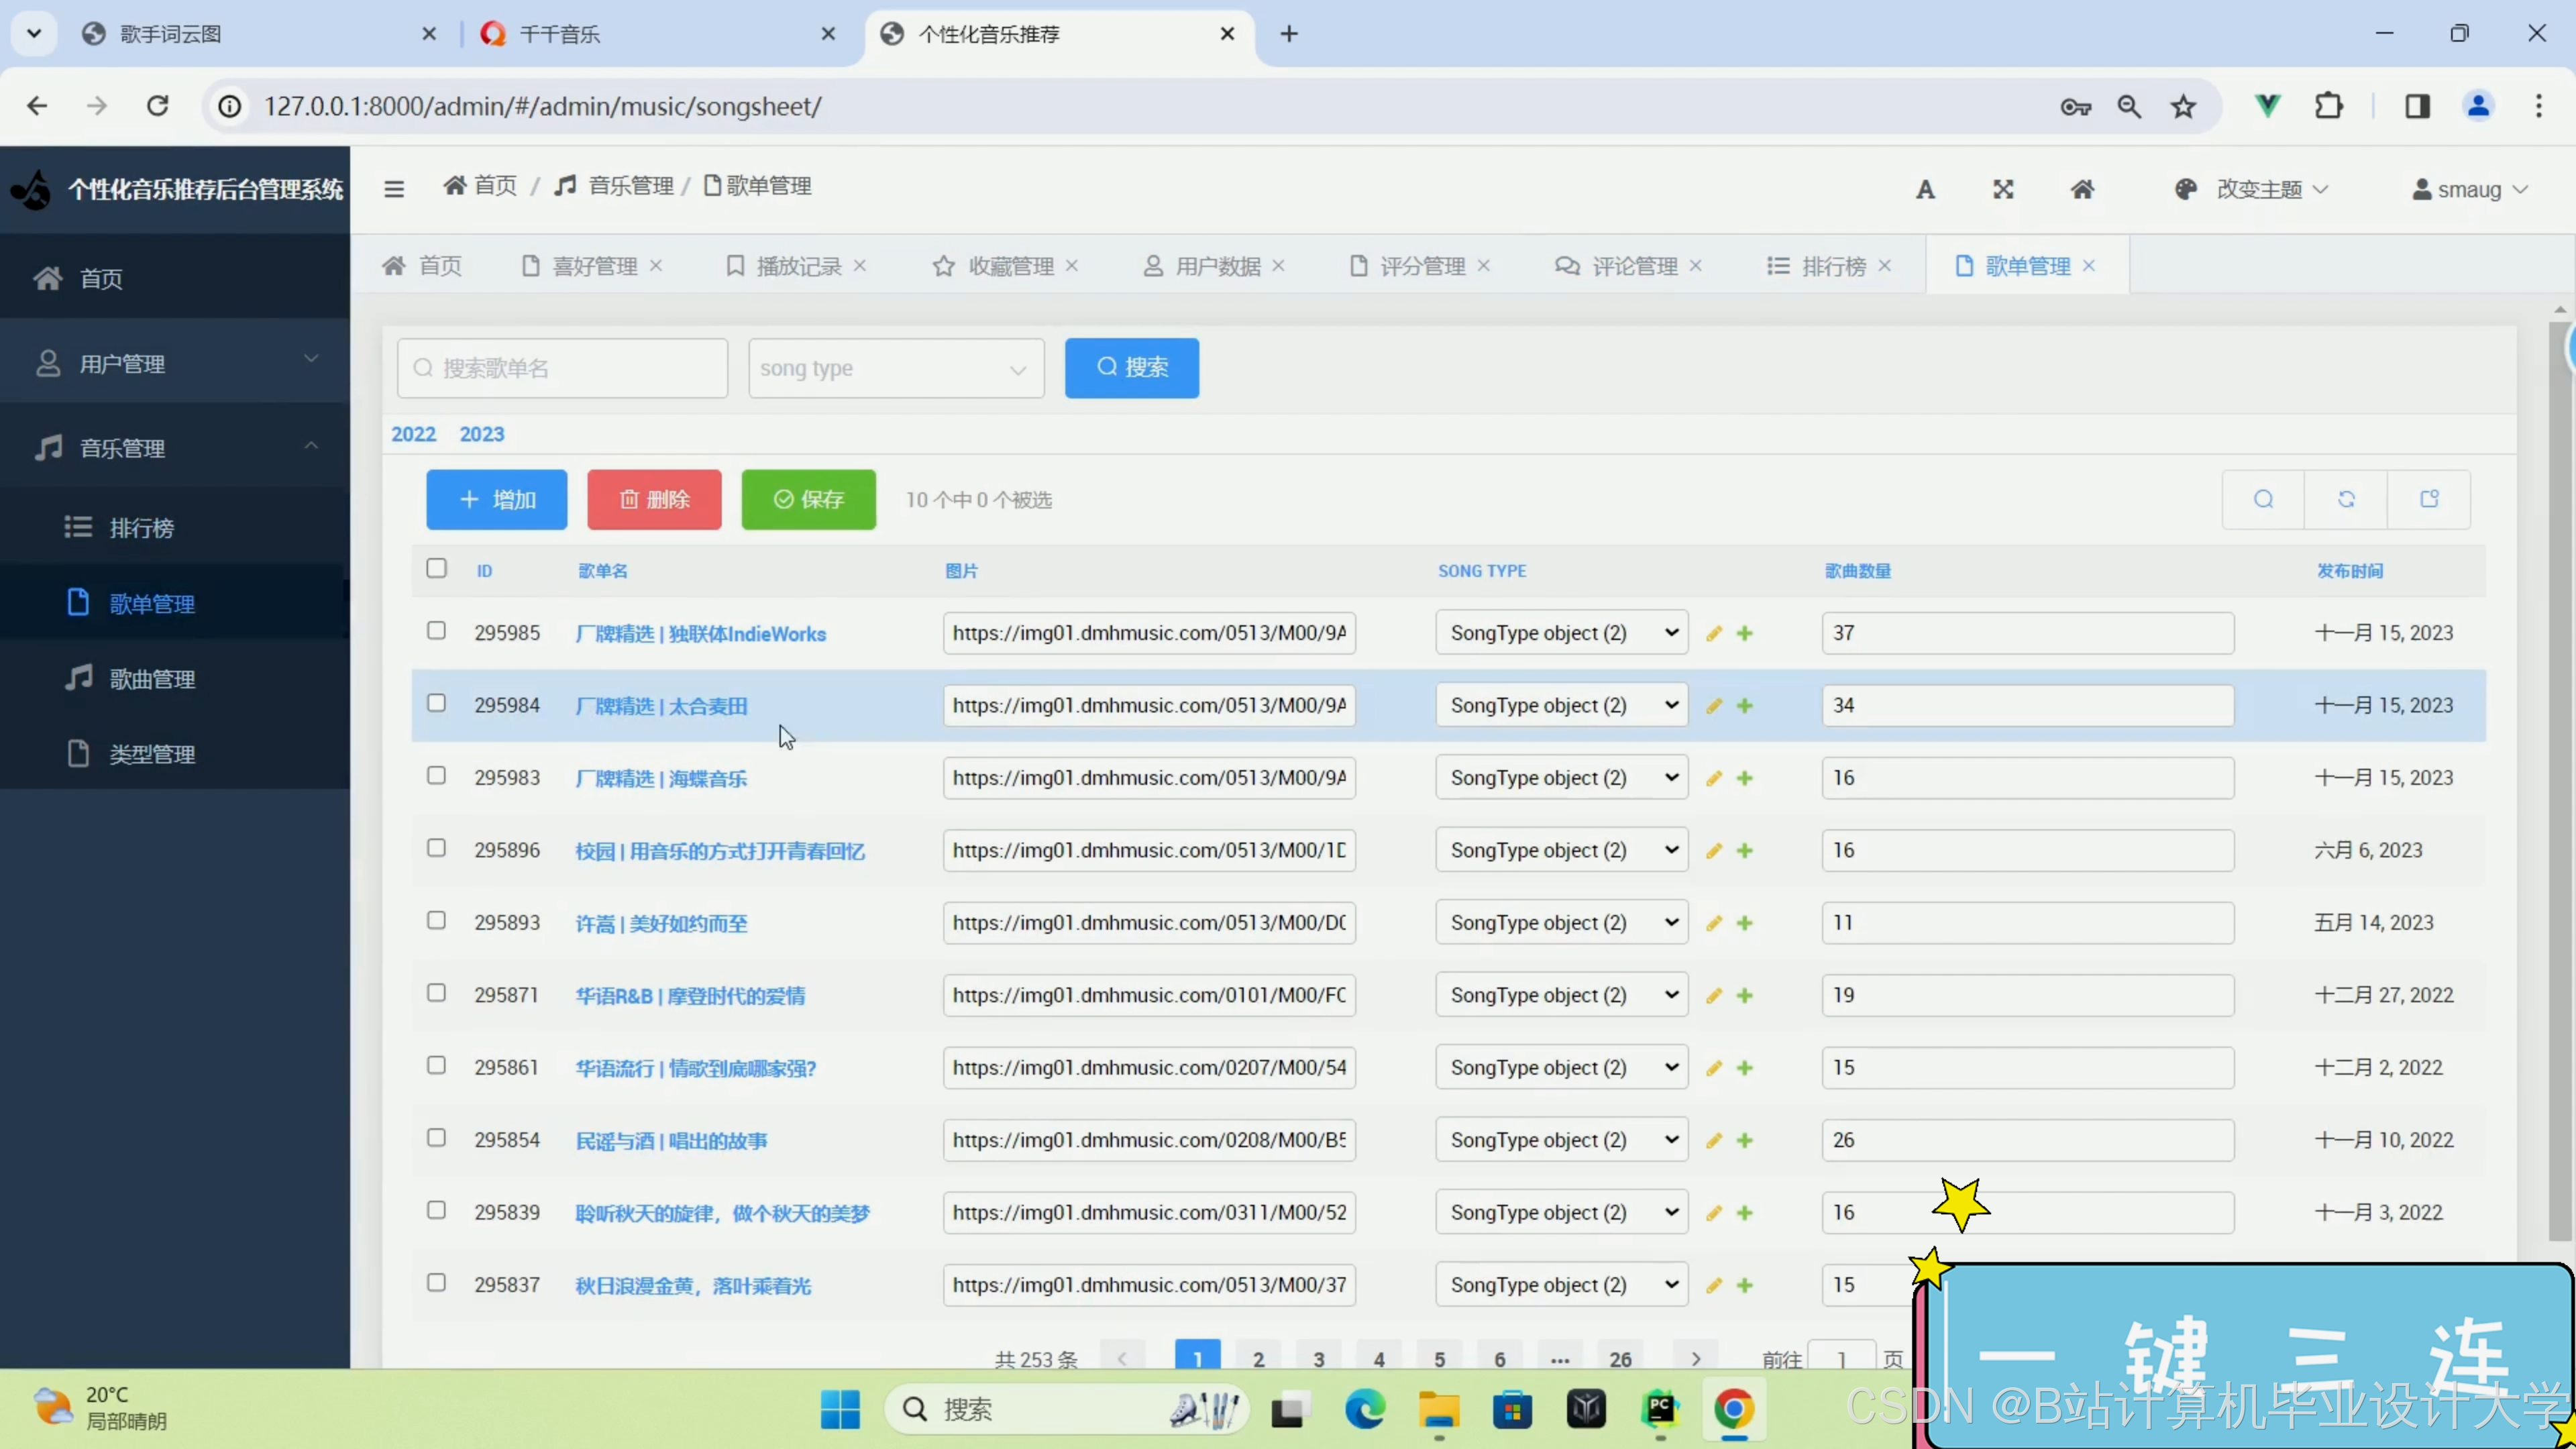Click the magnifier icon in table toolbar
Image resolution: width=2576 pixels, height=1449 pixels.
(2263, 499)
